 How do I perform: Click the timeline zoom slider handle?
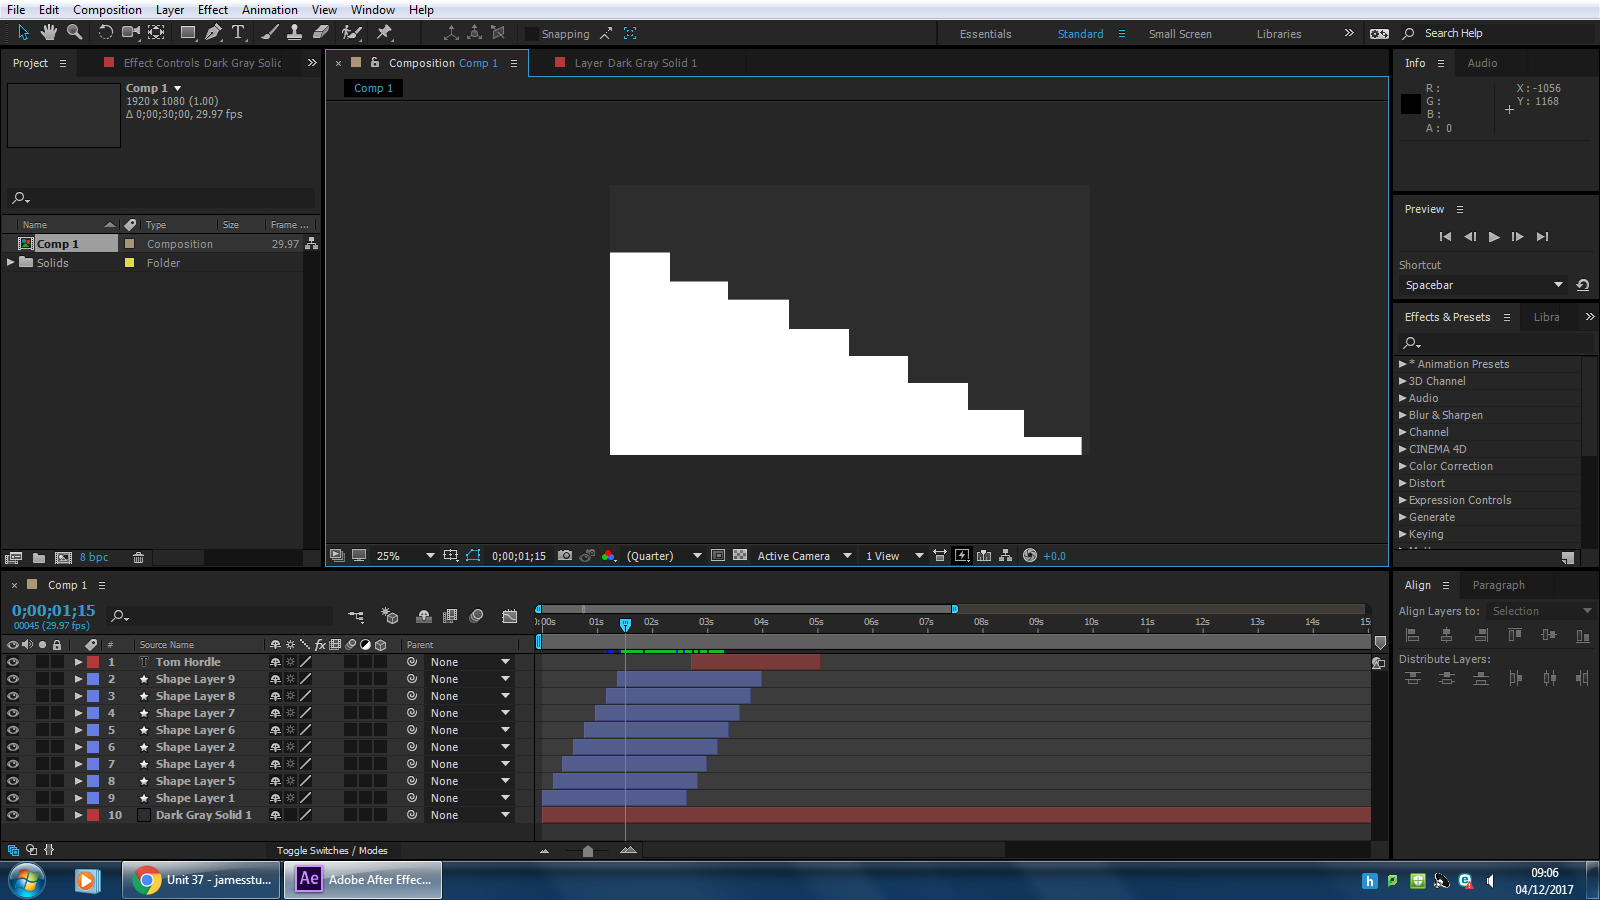[x=588, y=851]
